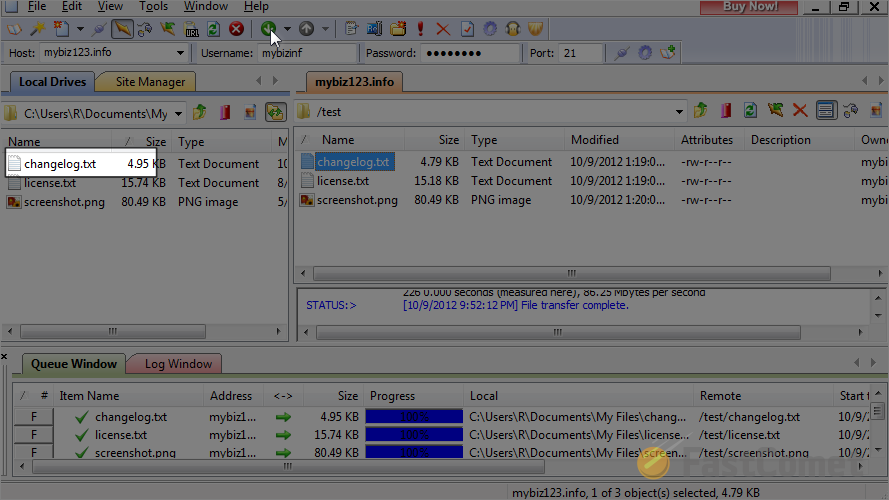Image resolution: width=889 pixels, height=500 pixels.
Task: Open the local folder path dropdown
Action: click(178, 113)
